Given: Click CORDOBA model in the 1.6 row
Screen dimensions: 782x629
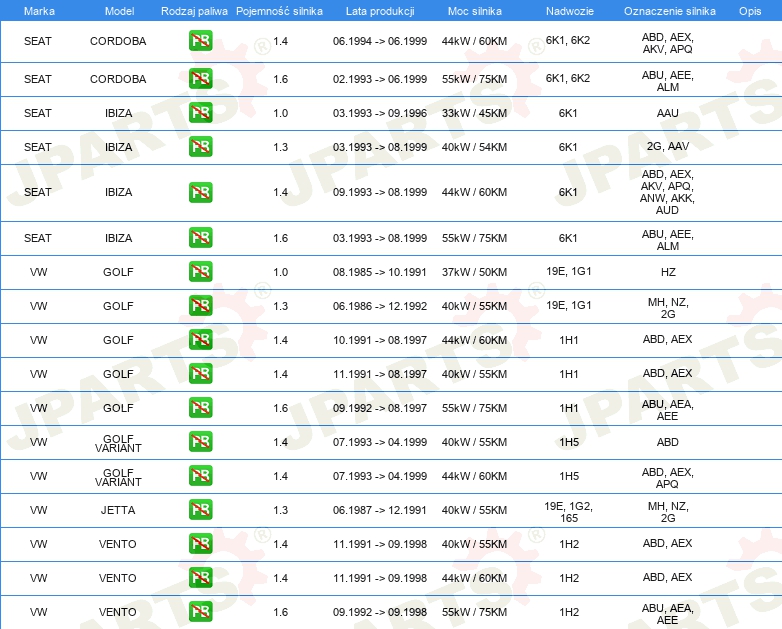Looking at the screenshot, I should [118, 79].
